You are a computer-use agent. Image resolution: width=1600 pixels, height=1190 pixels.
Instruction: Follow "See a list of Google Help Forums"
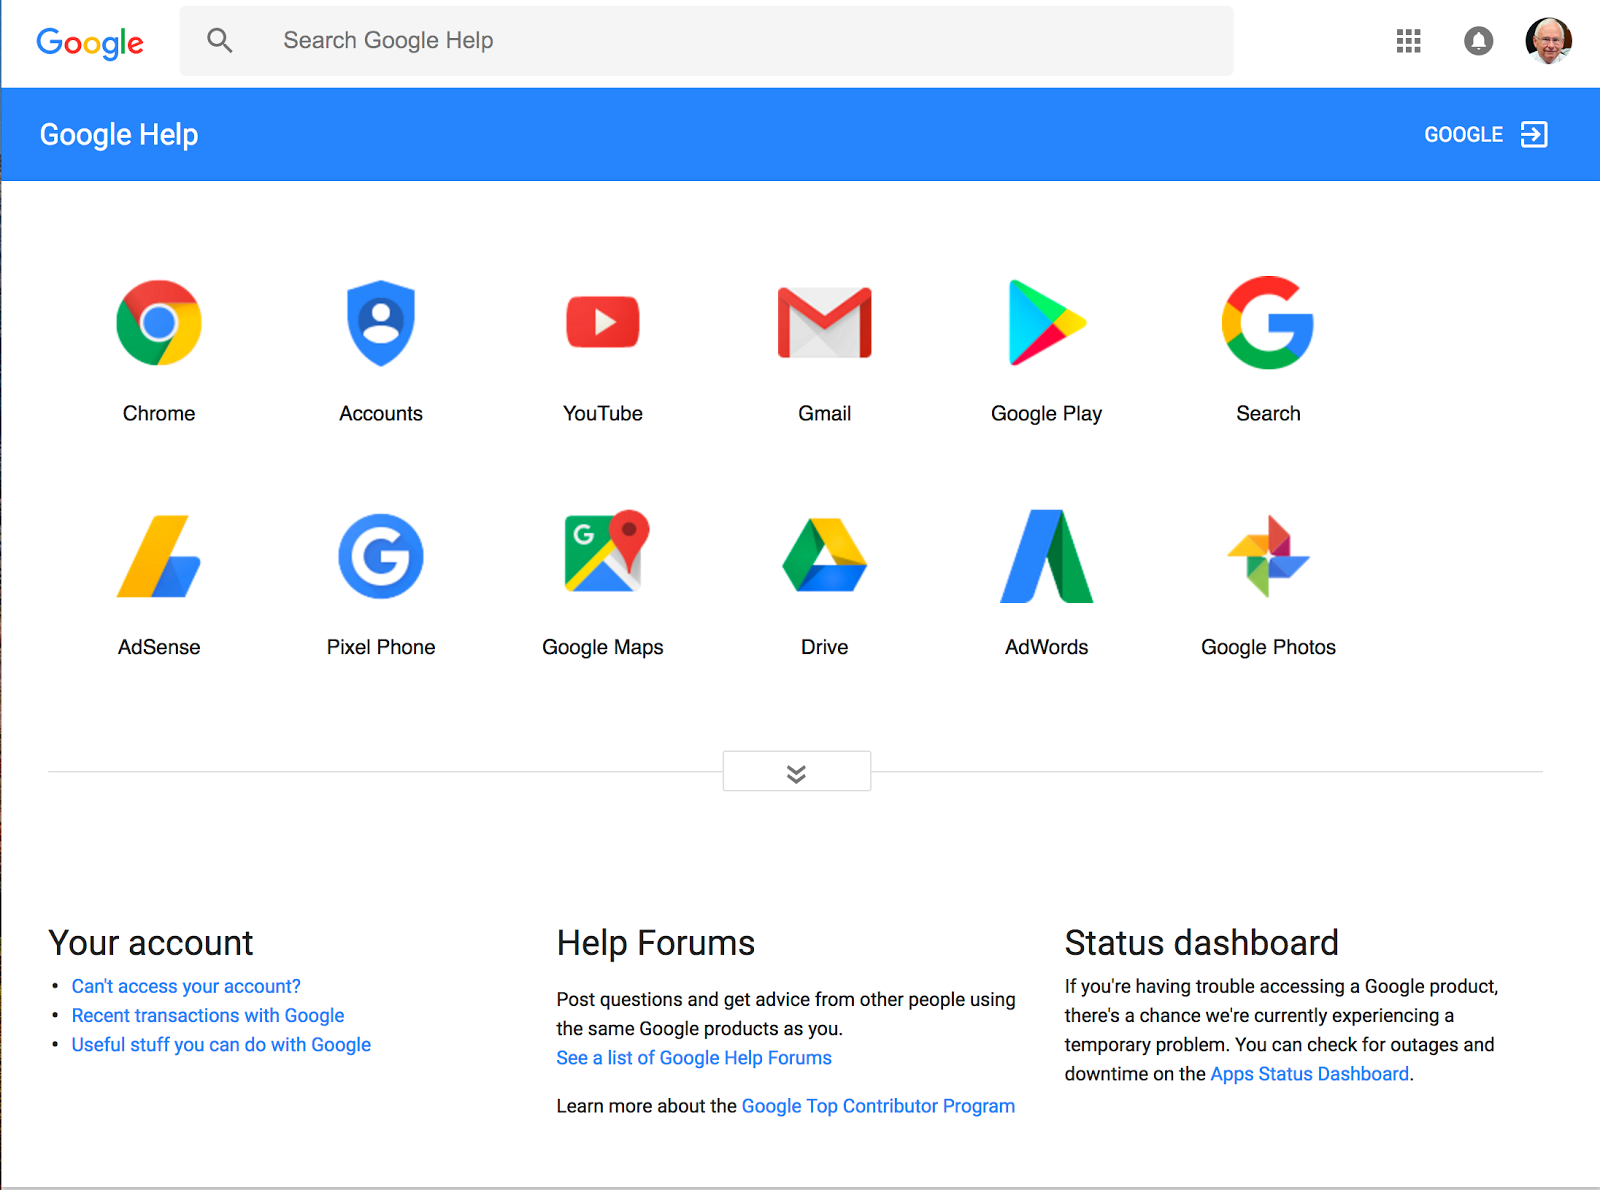click(x=694, y=1058)
